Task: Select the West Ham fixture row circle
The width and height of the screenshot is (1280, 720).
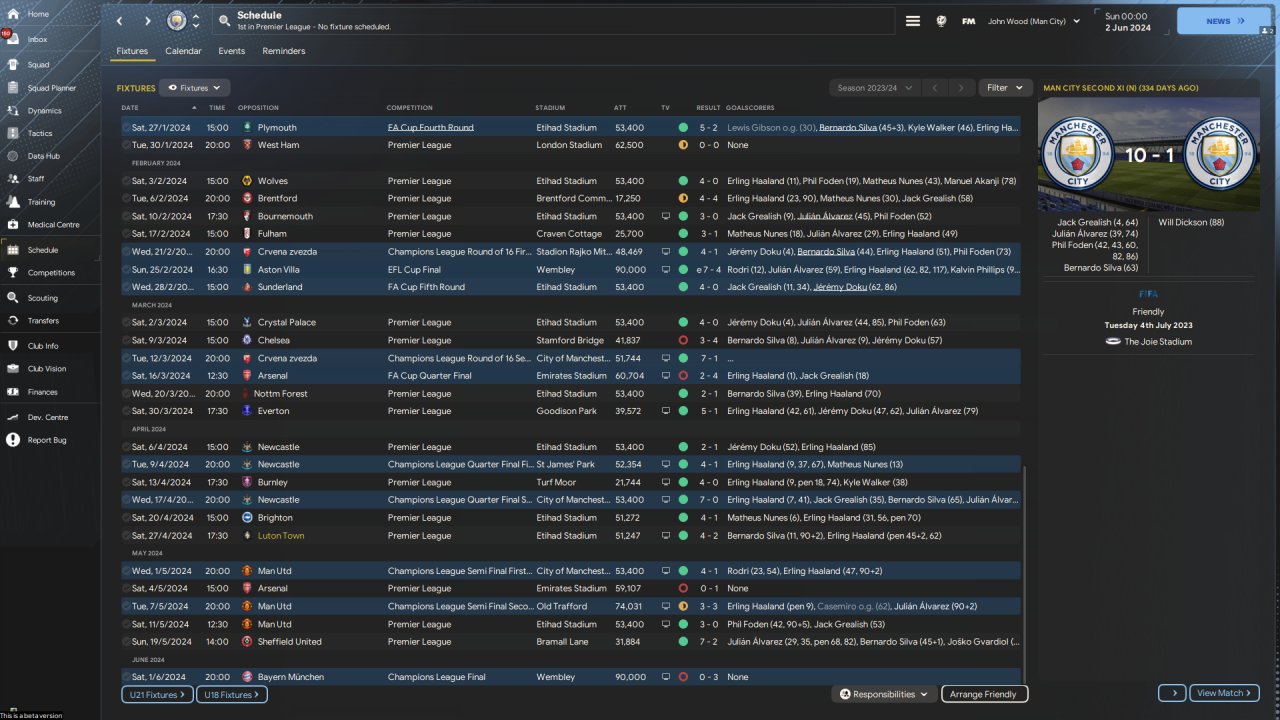Action: (x=127, y=145)
